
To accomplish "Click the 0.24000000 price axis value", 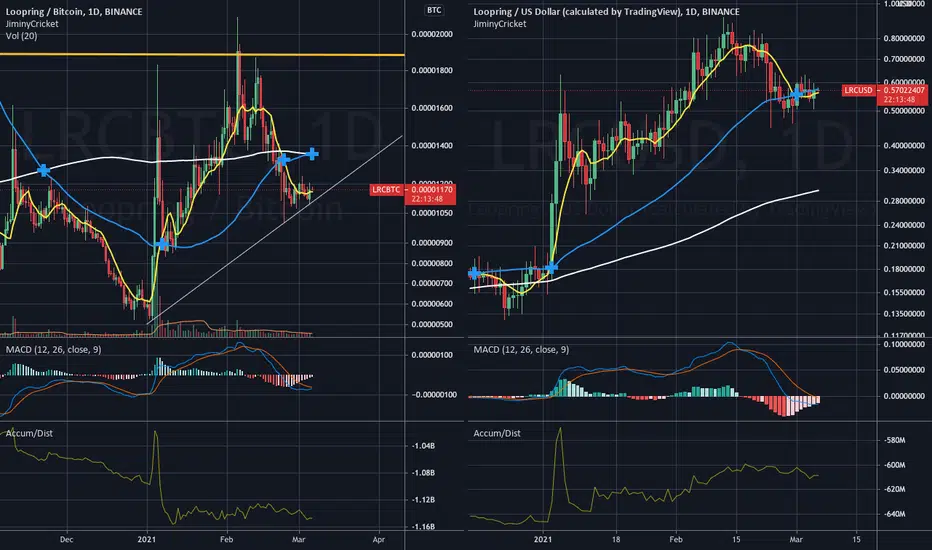I will coord(904,225).
